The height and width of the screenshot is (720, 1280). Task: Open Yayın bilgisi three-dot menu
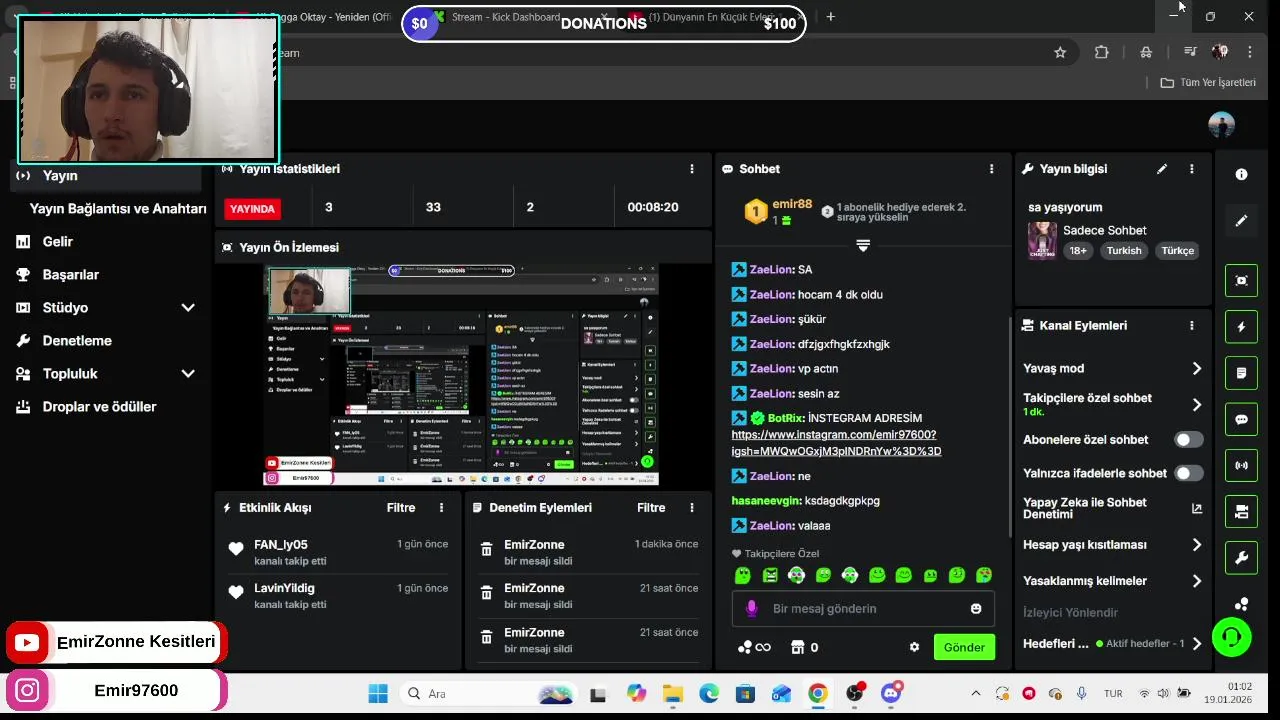[x=1191, y=169]
